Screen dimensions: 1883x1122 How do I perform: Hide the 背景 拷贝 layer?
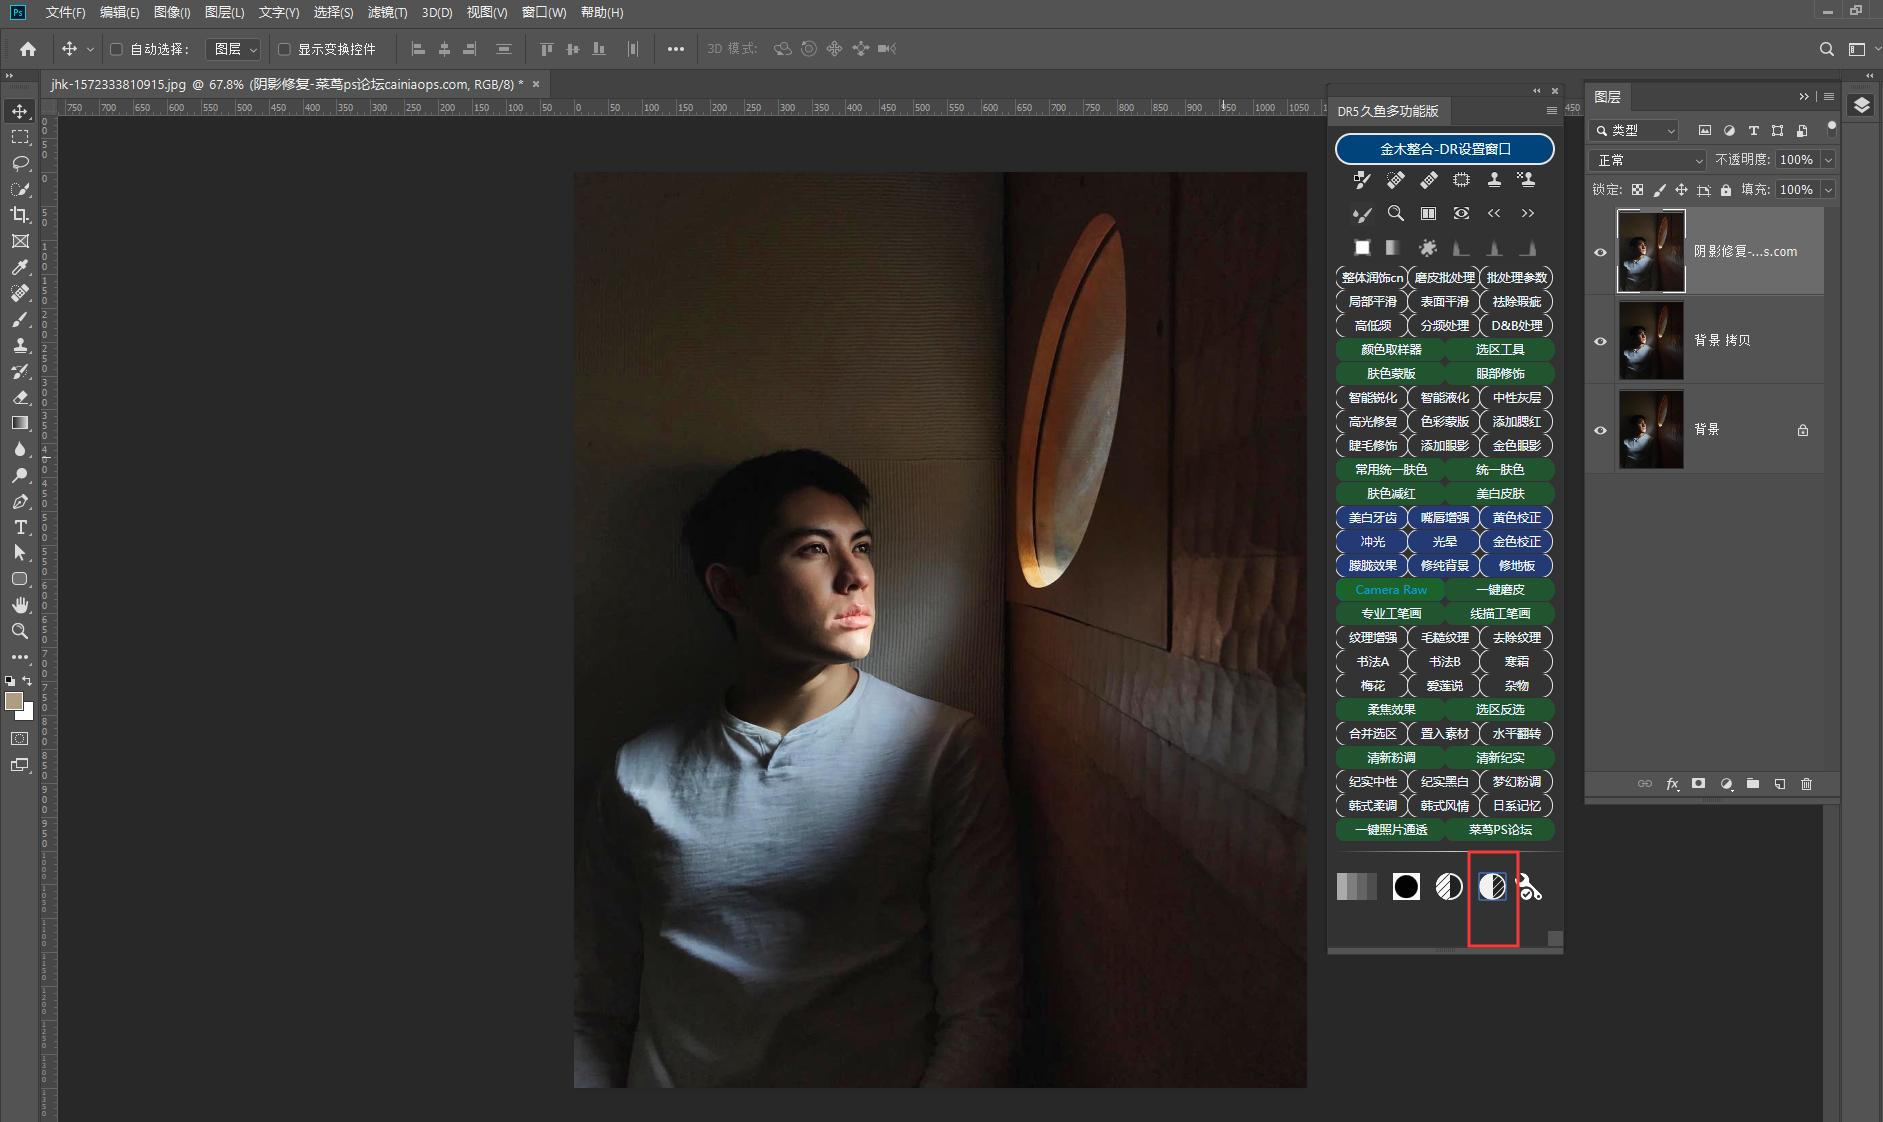click(x=1600, y=341)
